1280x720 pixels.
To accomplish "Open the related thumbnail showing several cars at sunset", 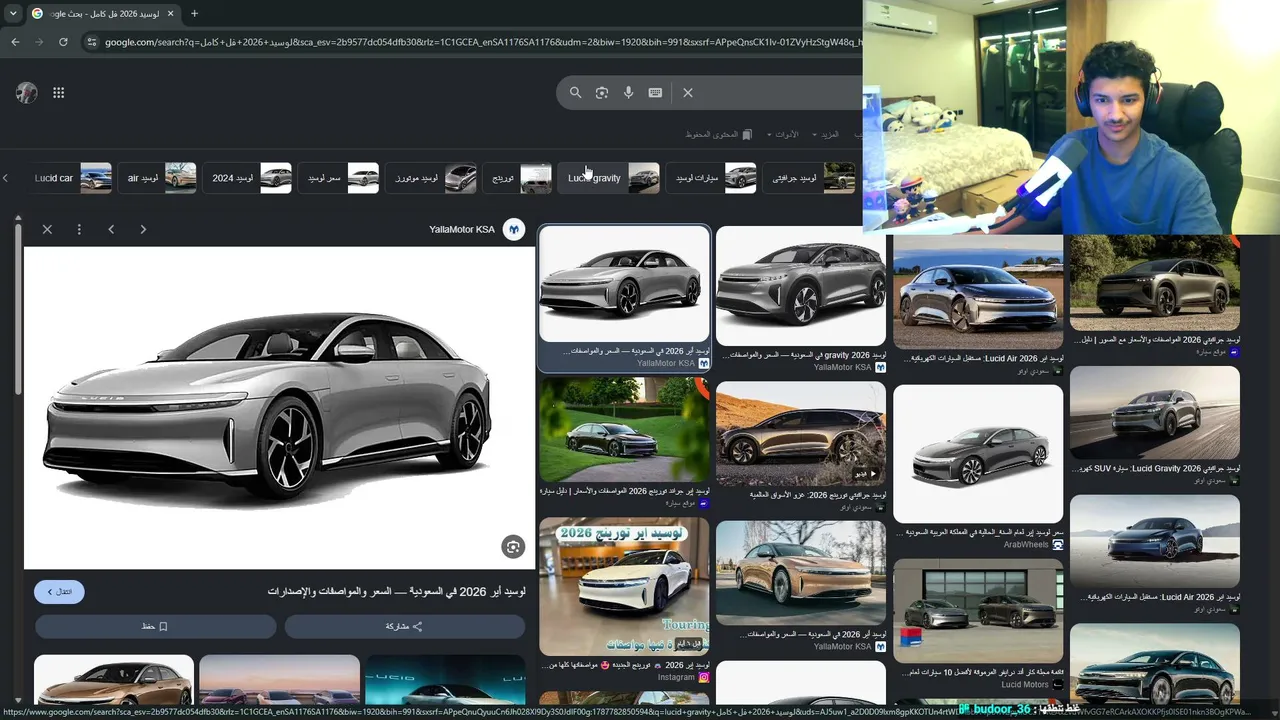I will [280, 680].
